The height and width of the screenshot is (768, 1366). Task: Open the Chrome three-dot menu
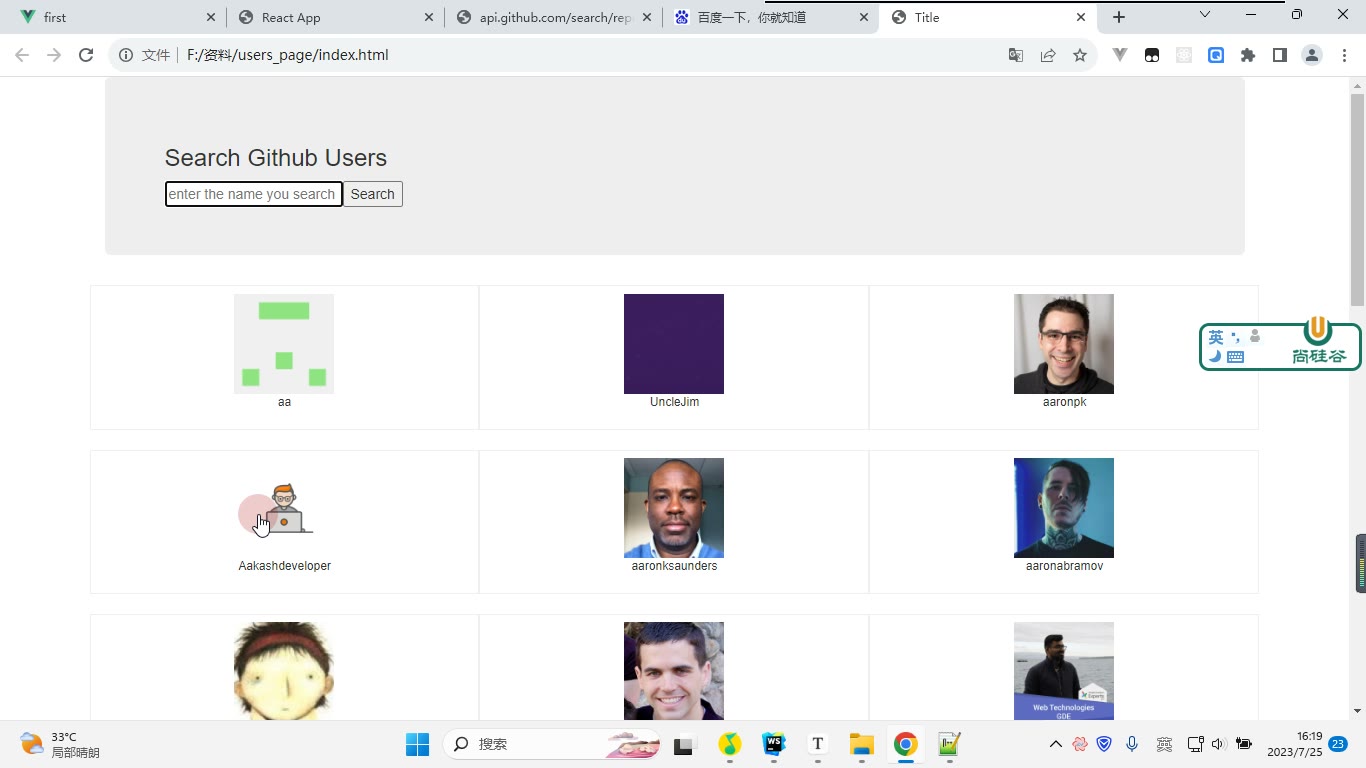tap(1344, 56)
